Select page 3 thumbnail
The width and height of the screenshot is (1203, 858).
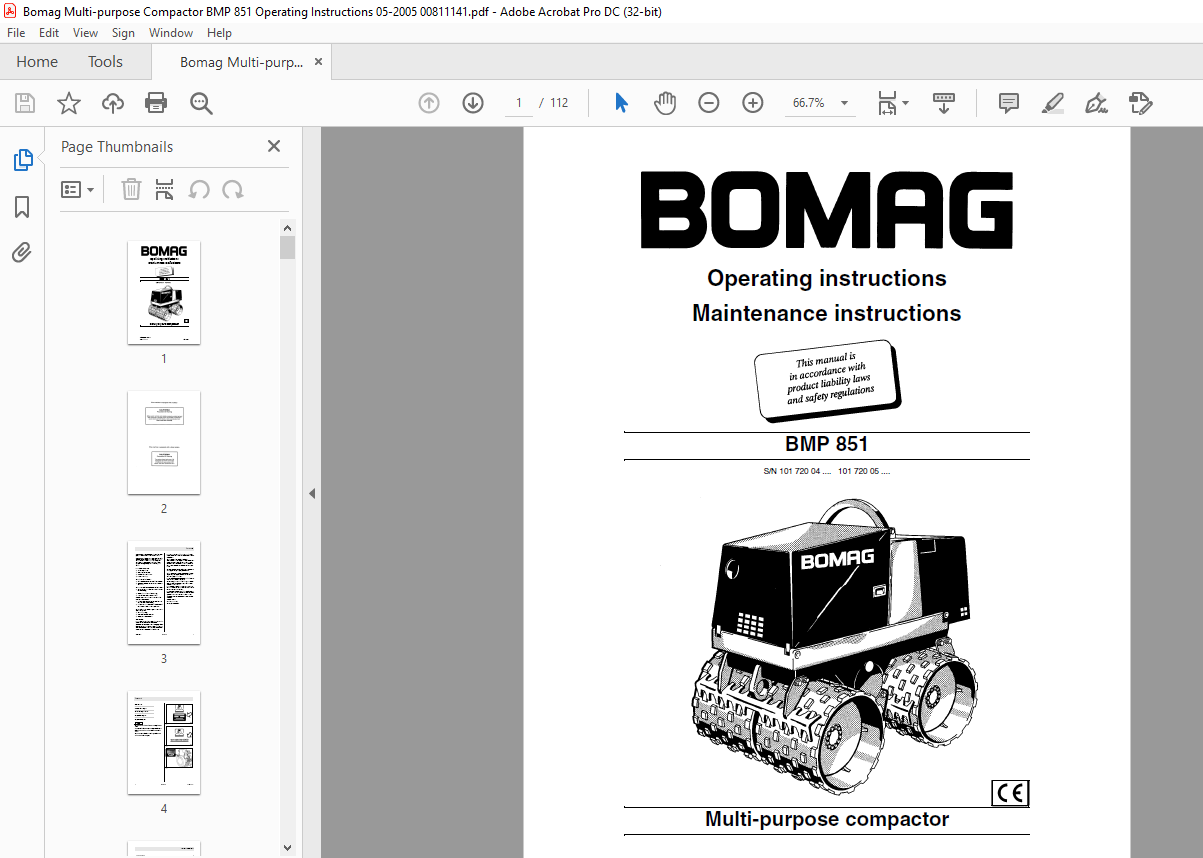click(x=164, y=593)
